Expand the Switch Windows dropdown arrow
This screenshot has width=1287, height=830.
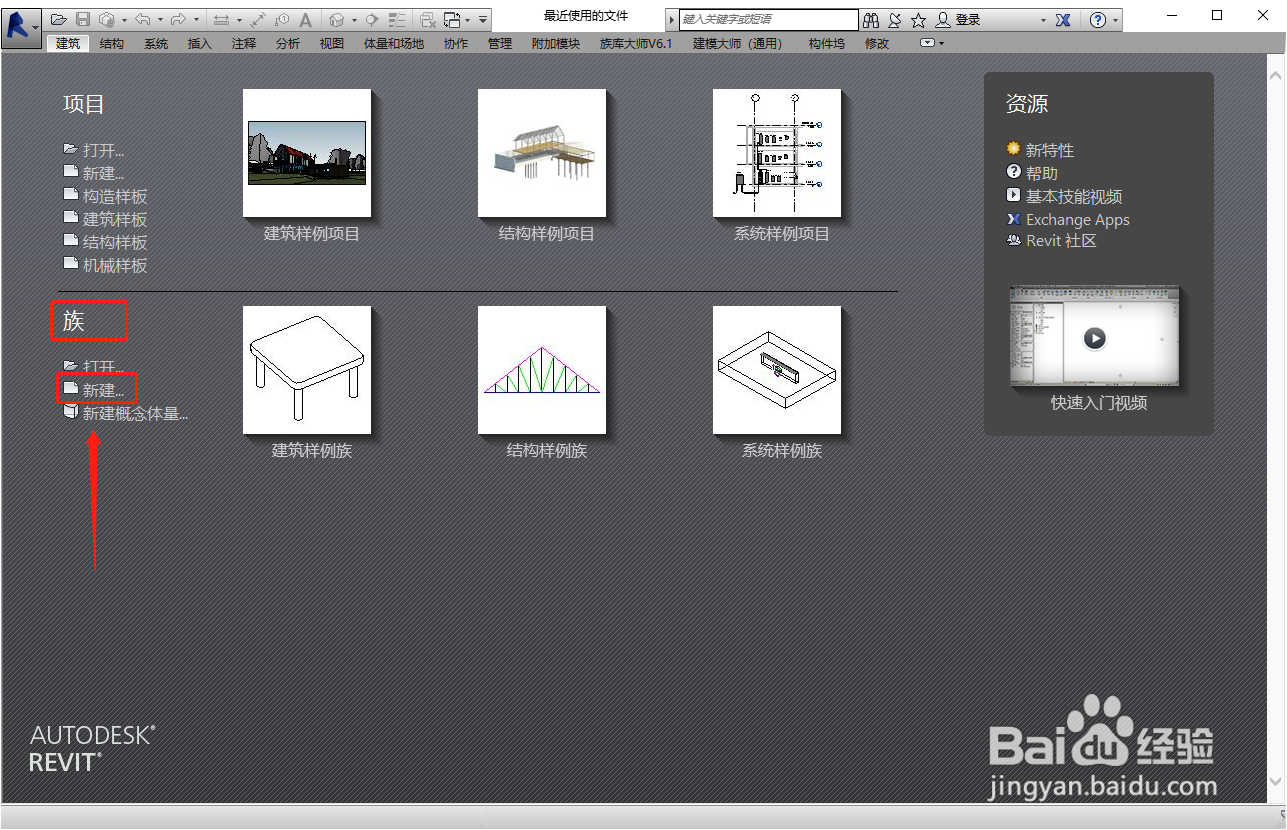[x=467, y=20]
